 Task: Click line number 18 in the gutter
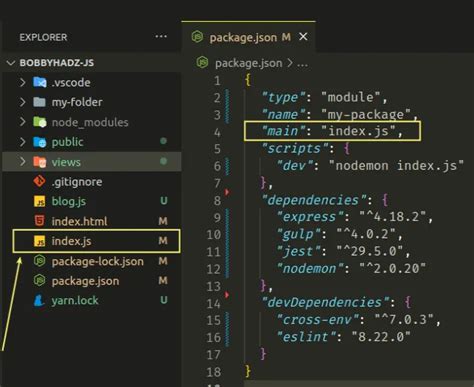(213, 372)
